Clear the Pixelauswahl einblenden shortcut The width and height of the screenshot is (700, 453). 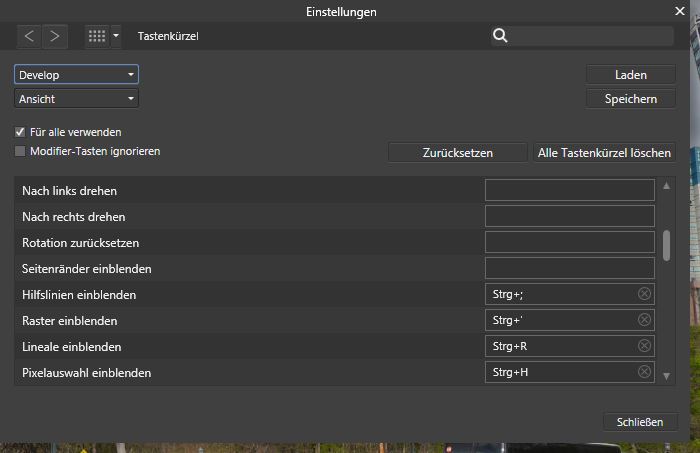[x=644, y=371]
